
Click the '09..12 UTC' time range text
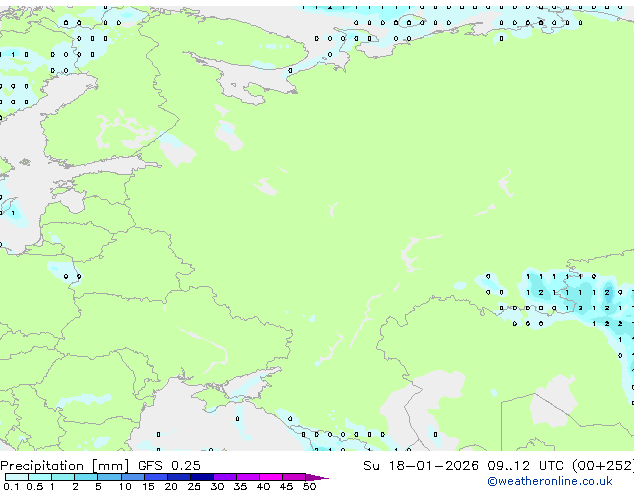pyautogui.click(x=525, y=466)
